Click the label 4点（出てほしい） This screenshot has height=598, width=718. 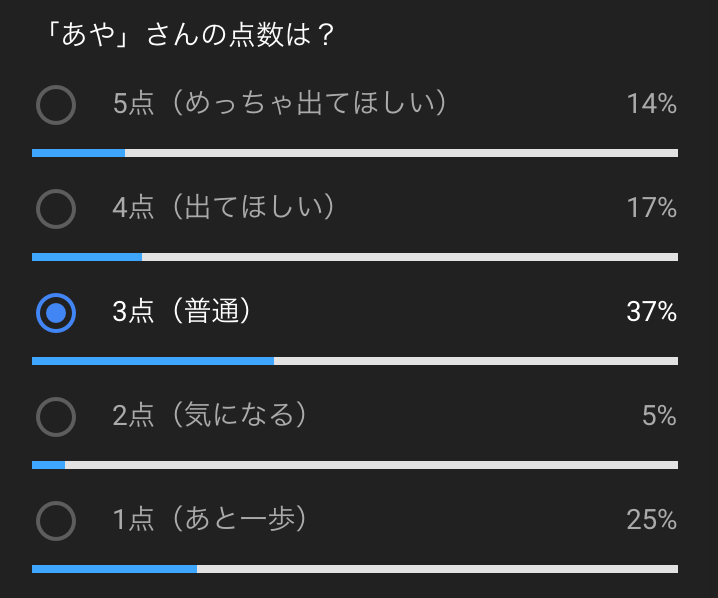(223, 207)
